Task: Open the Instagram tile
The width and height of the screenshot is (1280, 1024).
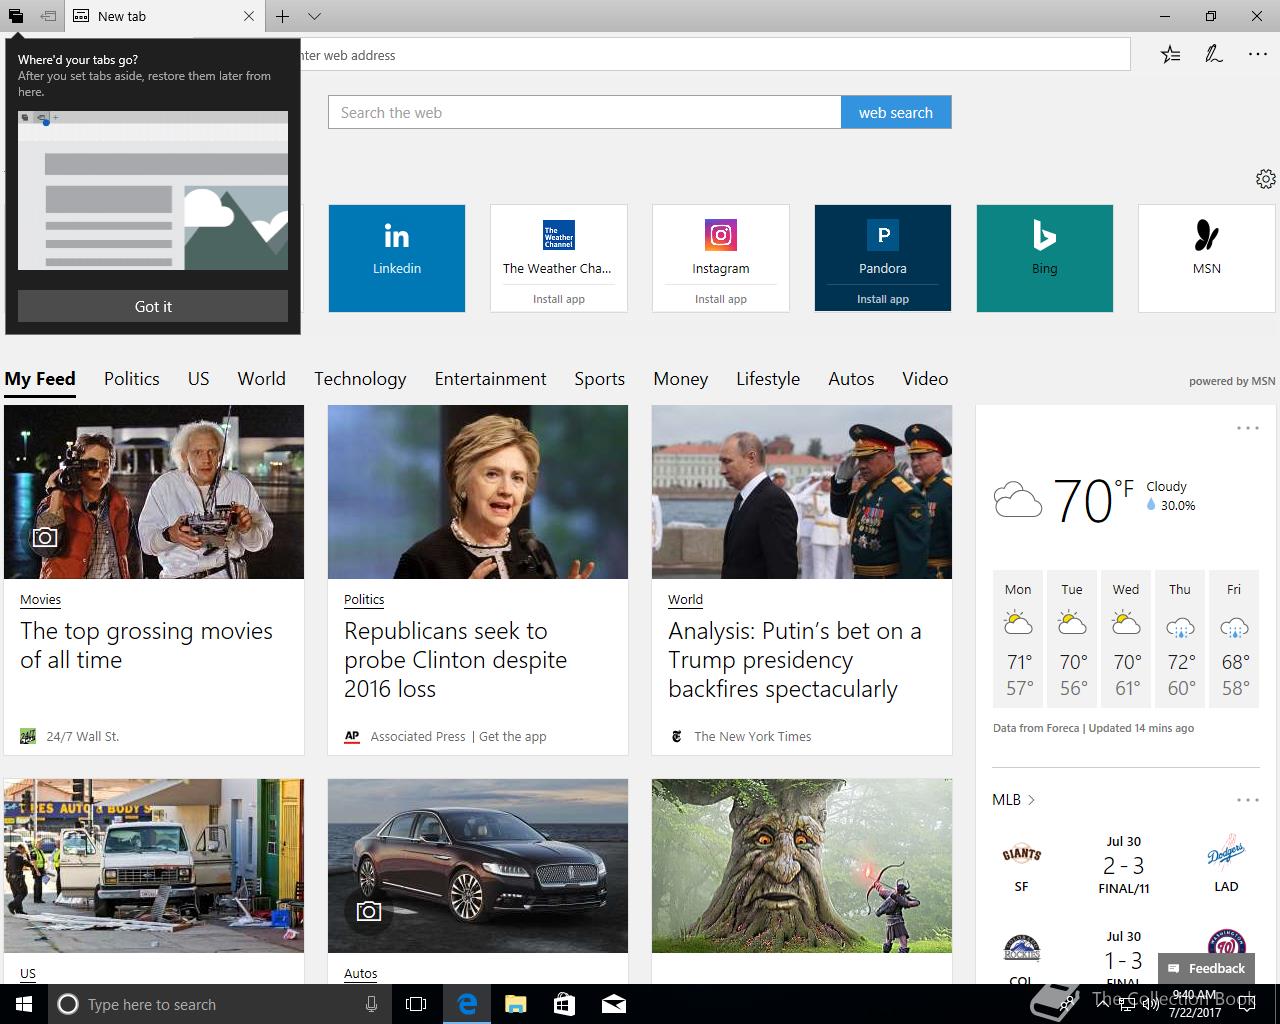Action: (721, 245)
